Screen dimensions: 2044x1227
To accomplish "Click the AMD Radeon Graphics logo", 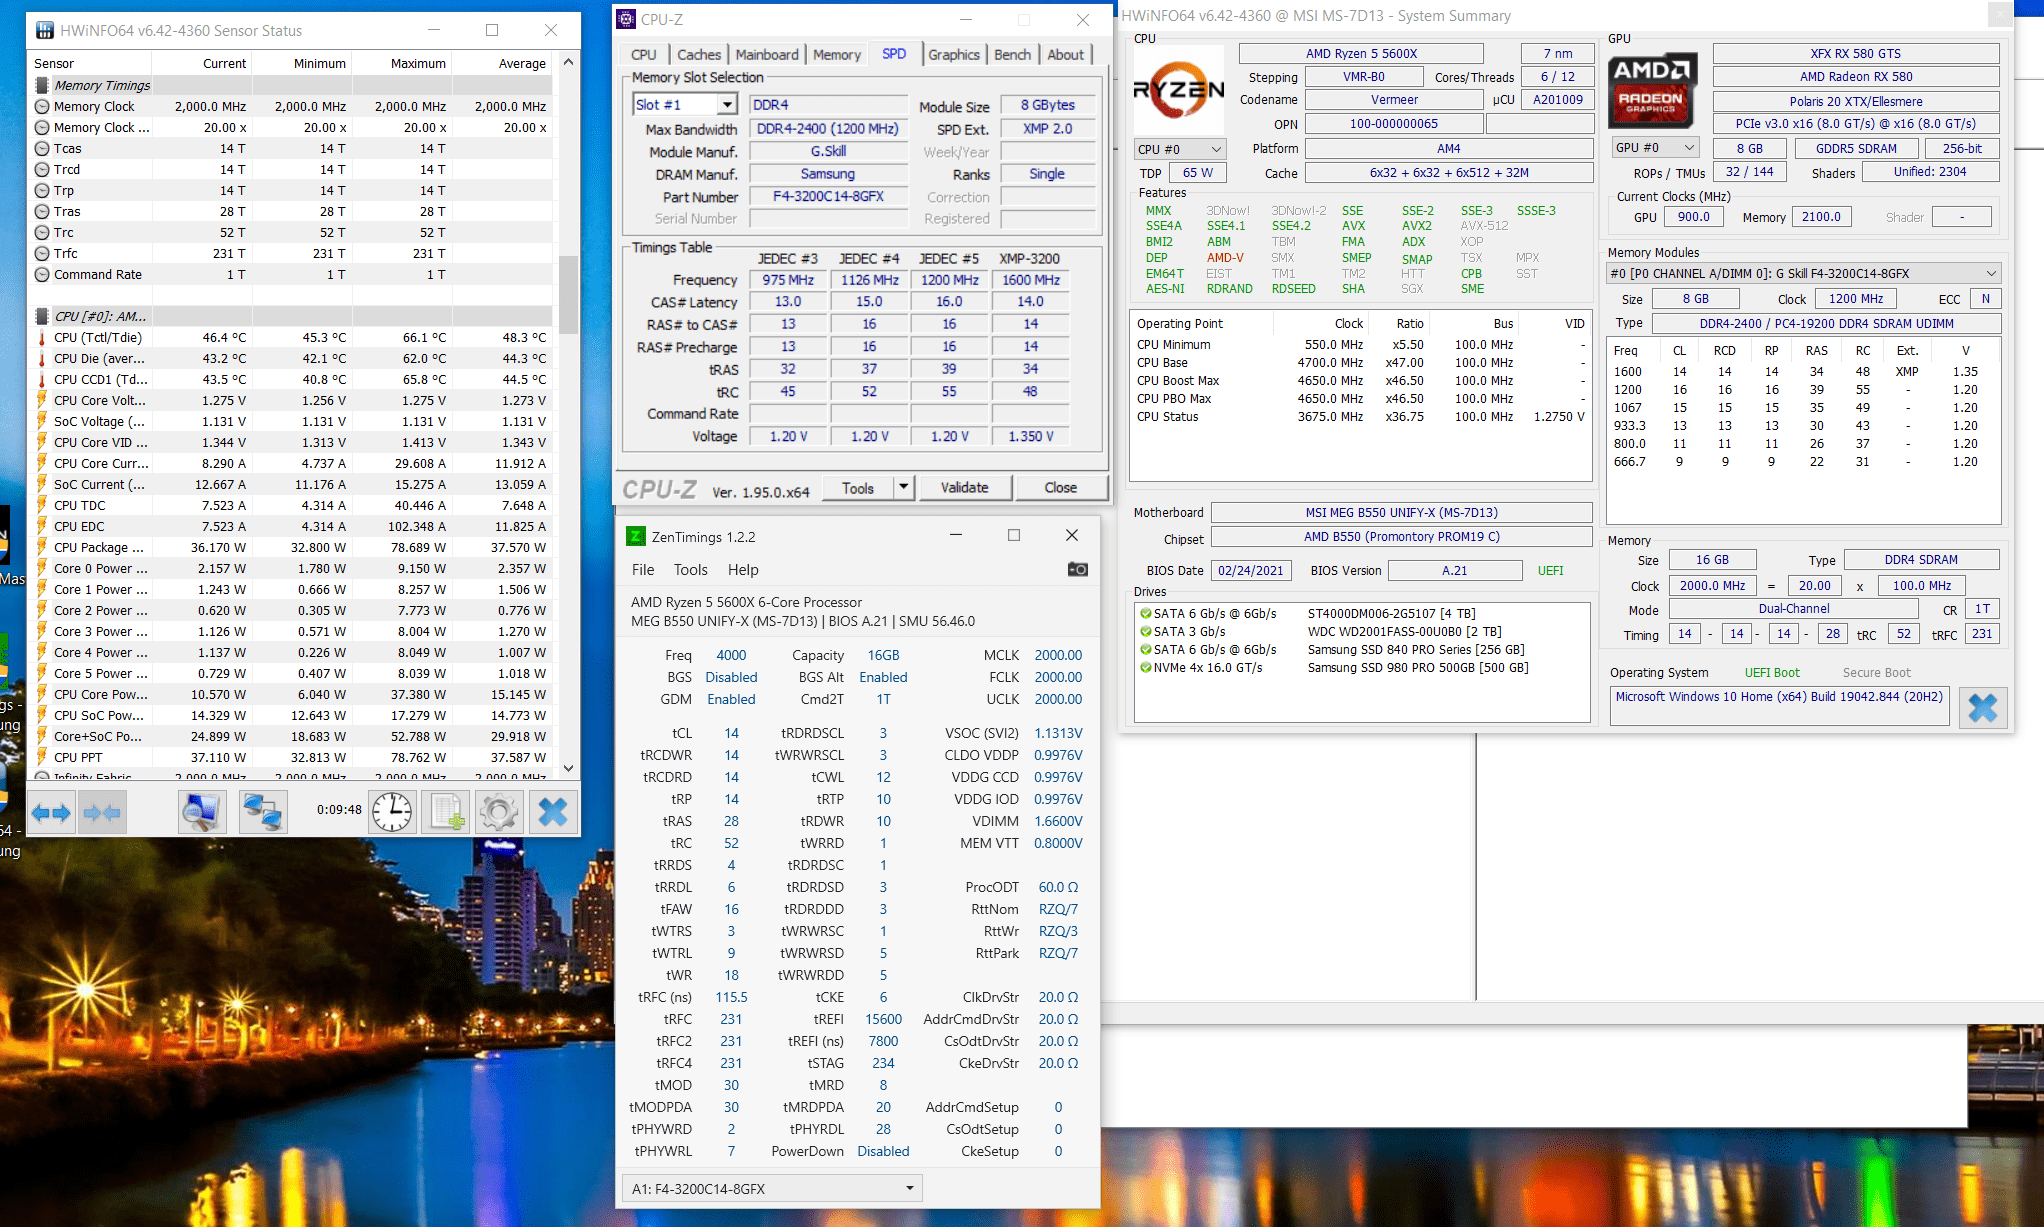I will (x=1652, y=90).
